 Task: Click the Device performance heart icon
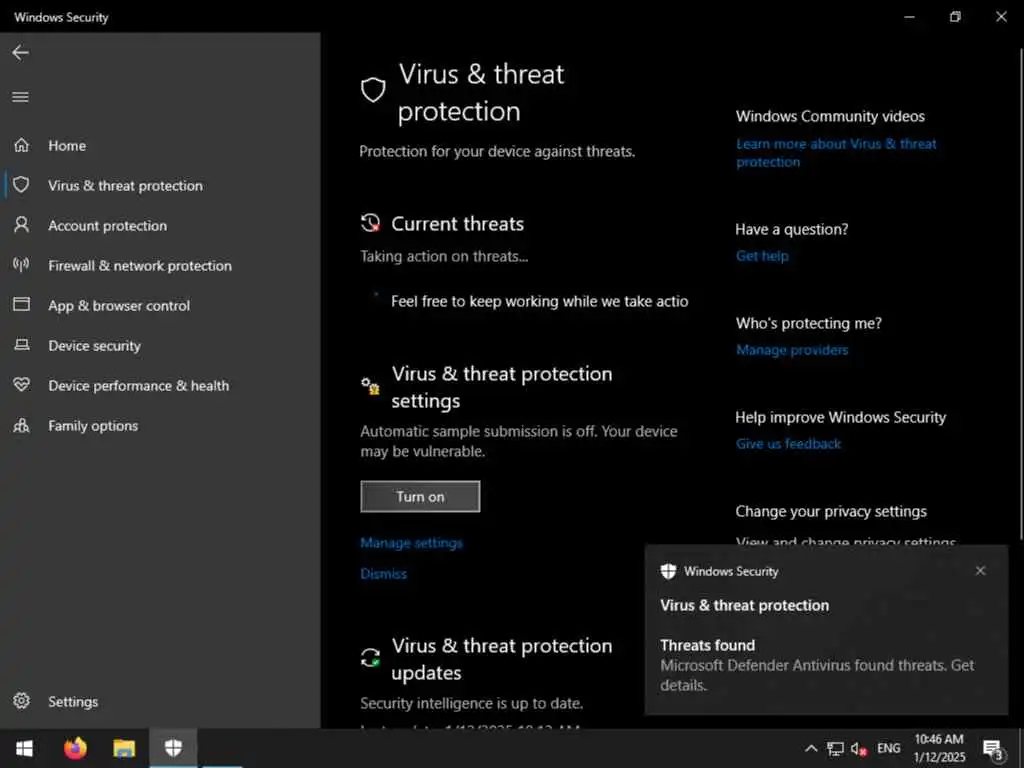pyautogui.click(x=22, y=385)
